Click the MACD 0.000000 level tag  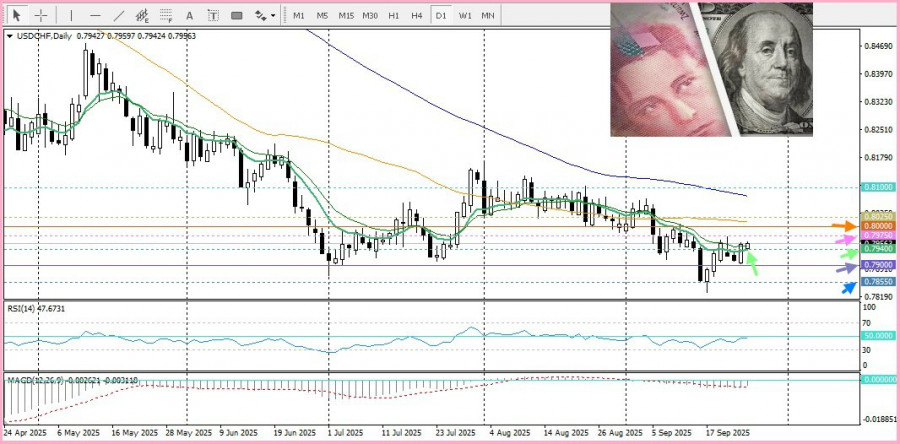[879, 380]
